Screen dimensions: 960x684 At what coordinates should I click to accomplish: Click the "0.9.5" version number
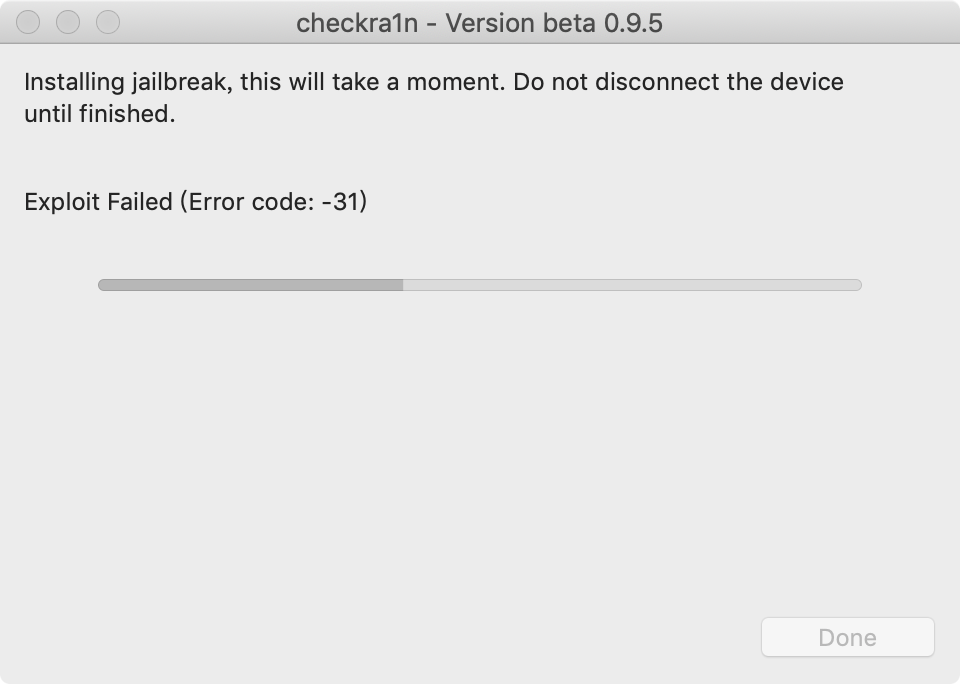click(x=633, y=23)
